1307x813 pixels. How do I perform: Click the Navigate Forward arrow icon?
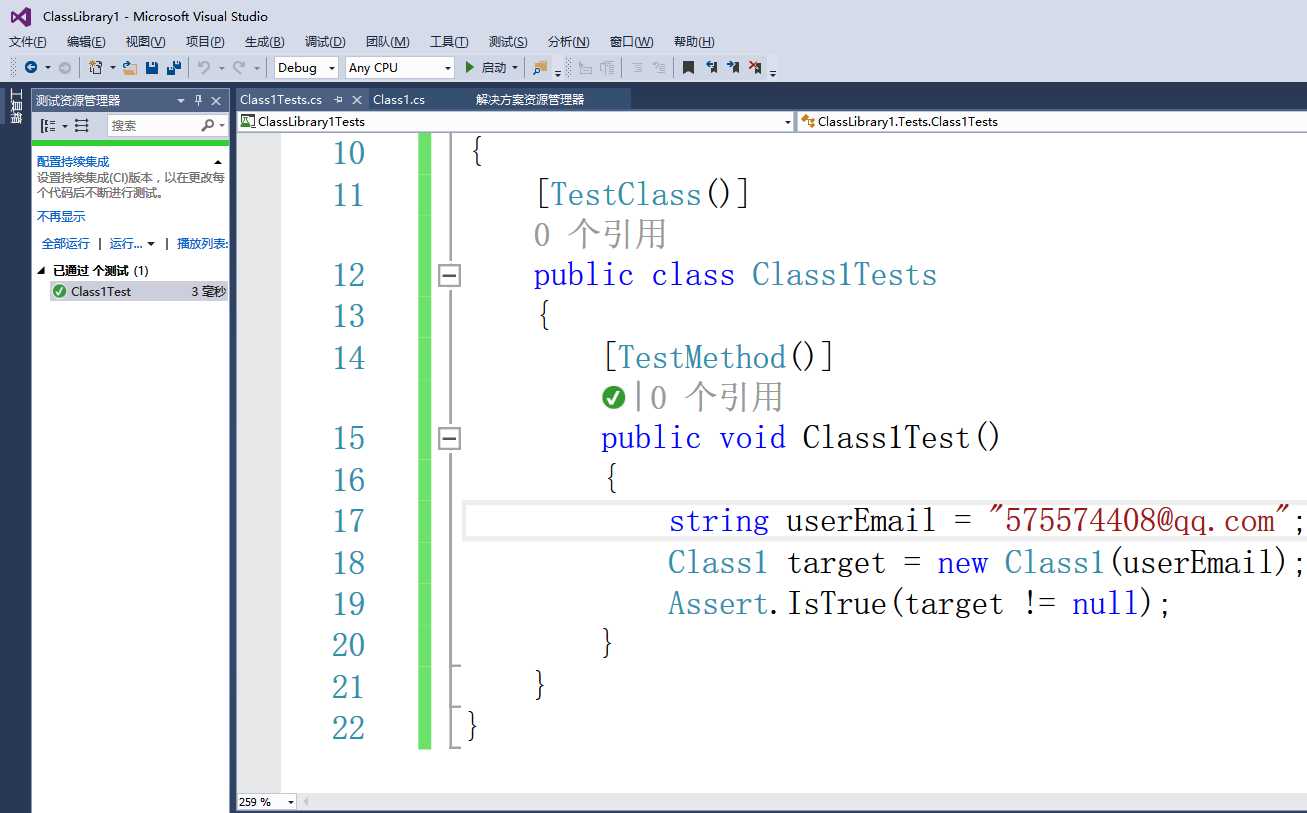coord(65,67)
